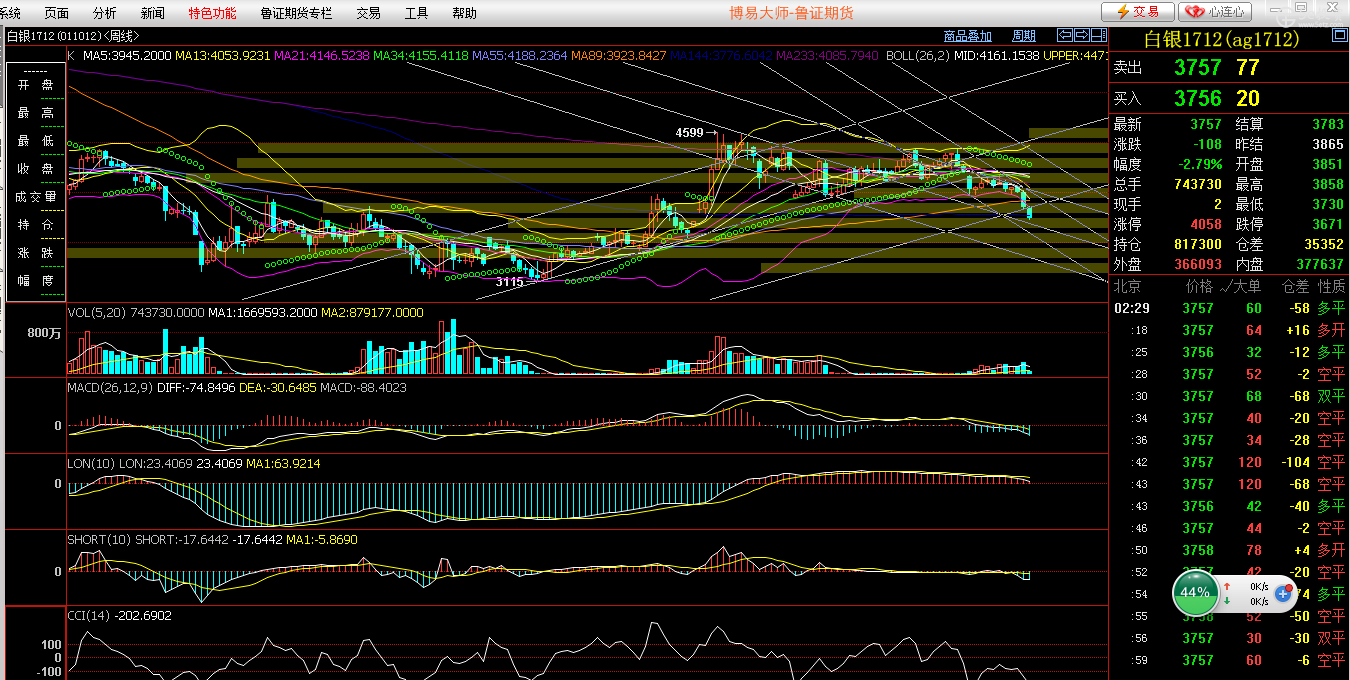Open the 帮助 menu
The height and width of the screenshot is (680, 1350).
tap(464, 13)
